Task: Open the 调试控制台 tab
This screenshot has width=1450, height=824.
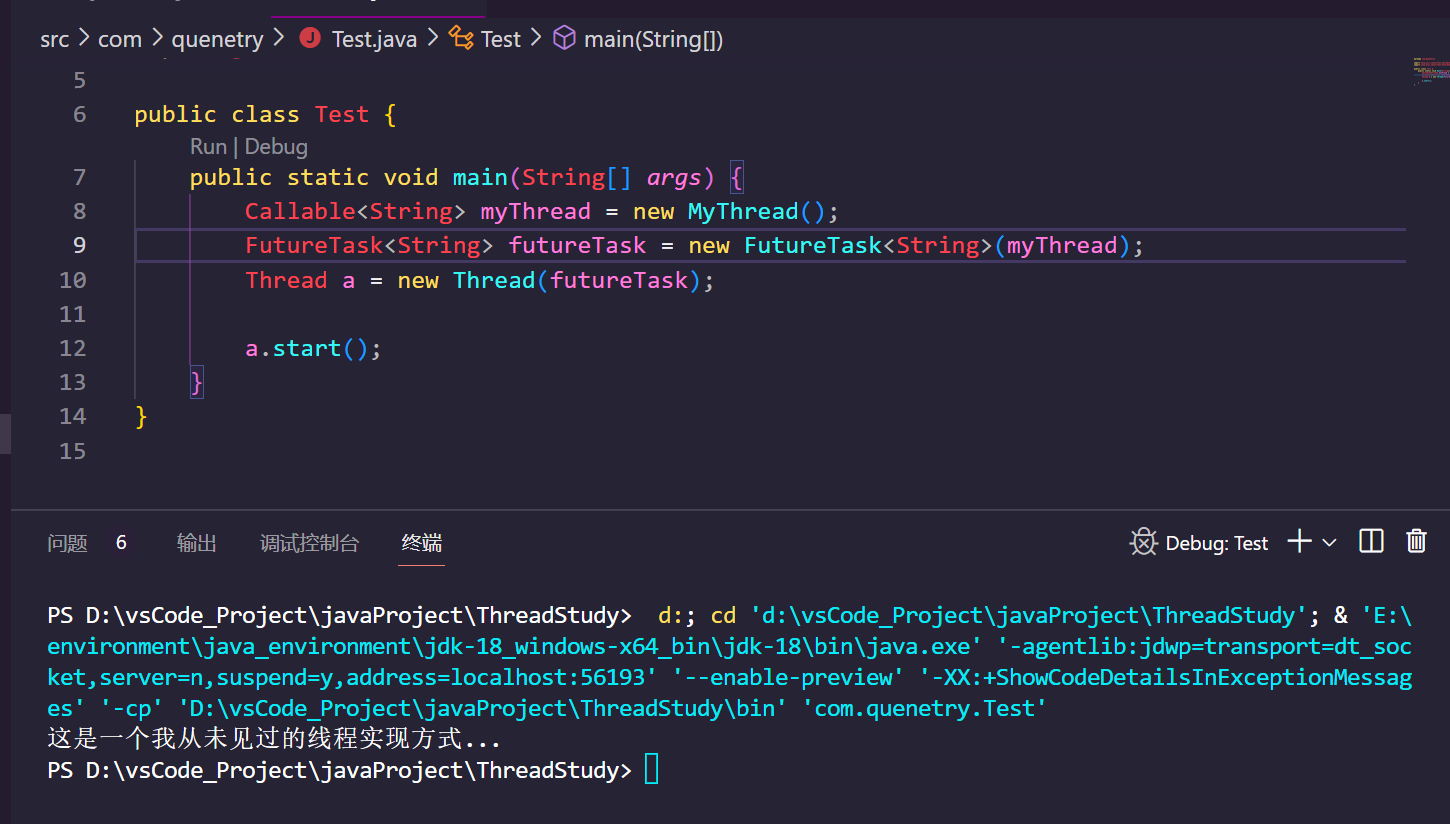Action: (309, 543)
